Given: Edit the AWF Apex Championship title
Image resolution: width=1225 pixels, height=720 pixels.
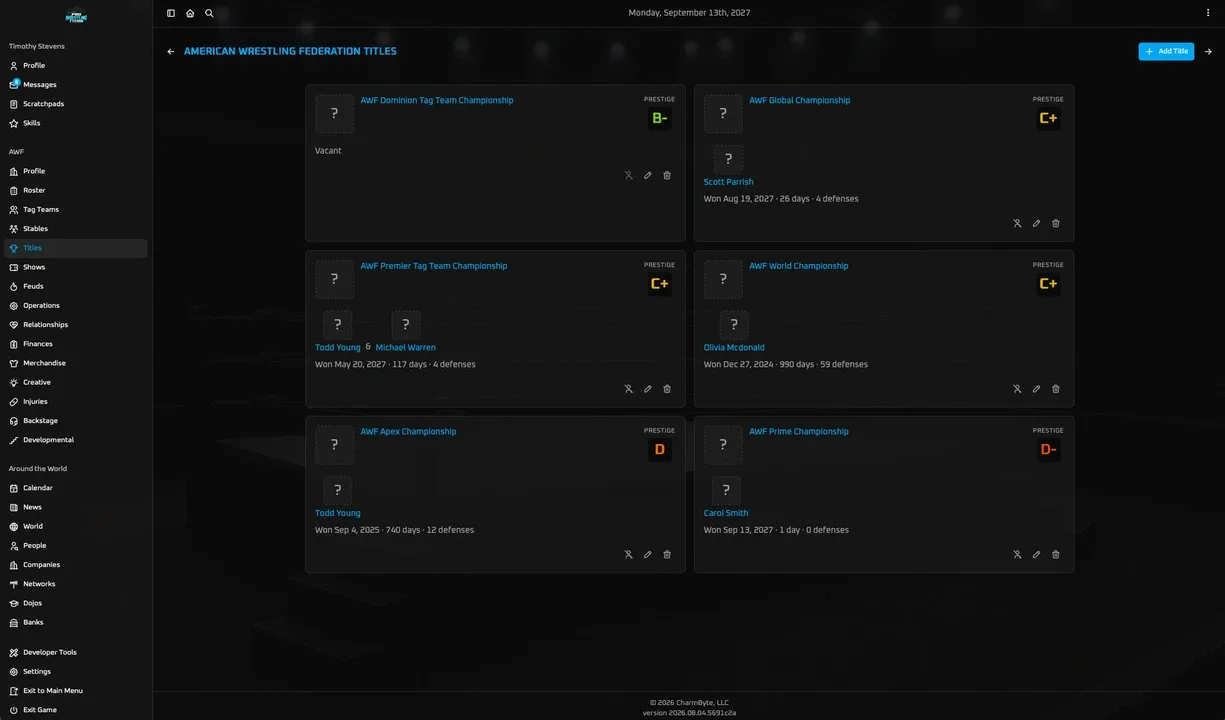Looking at the screenshot, I should coord(648,554).
